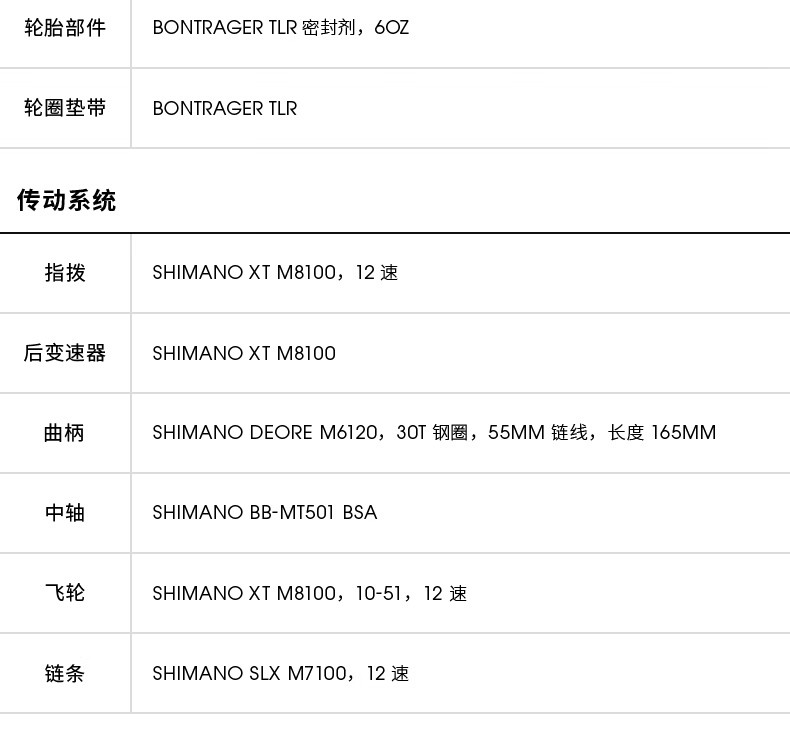Select the 后变速器 row label
790x740 pixels.
tap(65, 353)
